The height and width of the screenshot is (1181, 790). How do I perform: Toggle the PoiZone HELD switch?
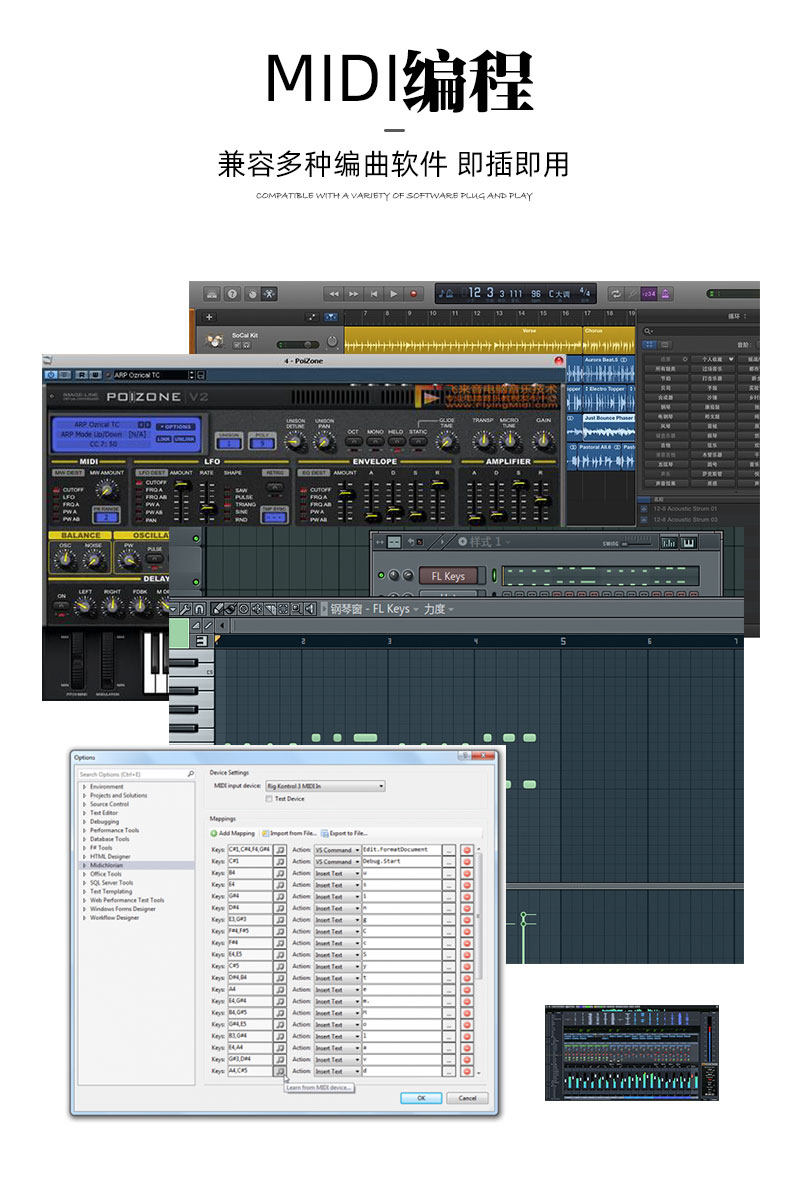396,442
